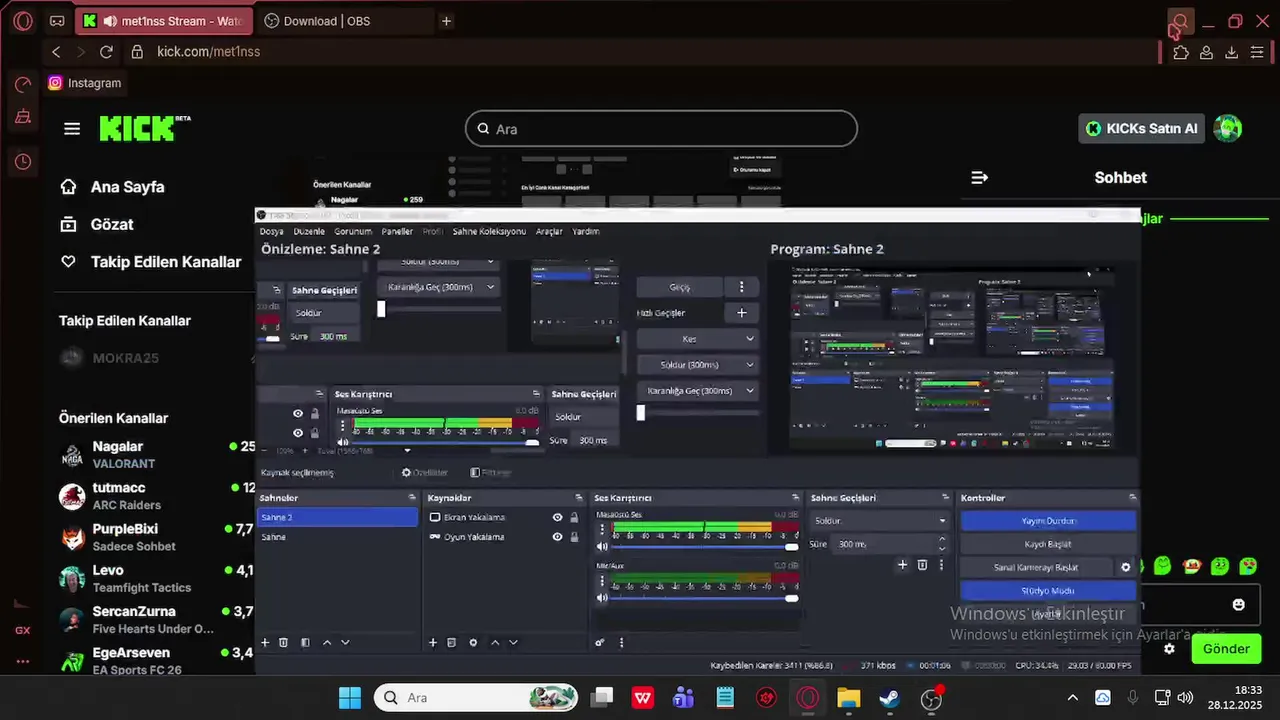Lock the Oyun Yakalama source
Image resolution: width=1280 pixels, height=720 pixels.
coord(574,537)
